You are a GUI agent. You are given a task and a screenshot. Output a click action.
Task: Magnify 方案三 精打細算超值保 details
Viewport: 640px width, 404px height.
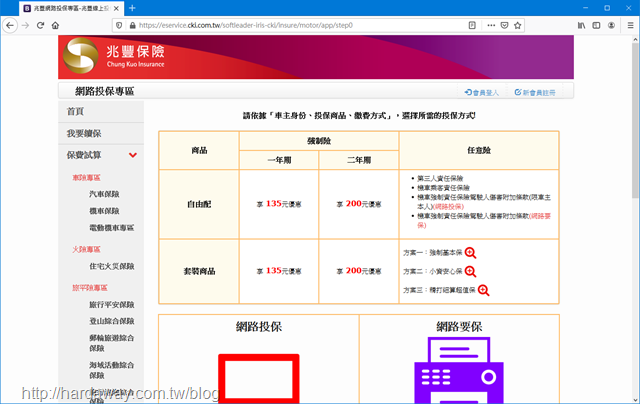[483, 290]
